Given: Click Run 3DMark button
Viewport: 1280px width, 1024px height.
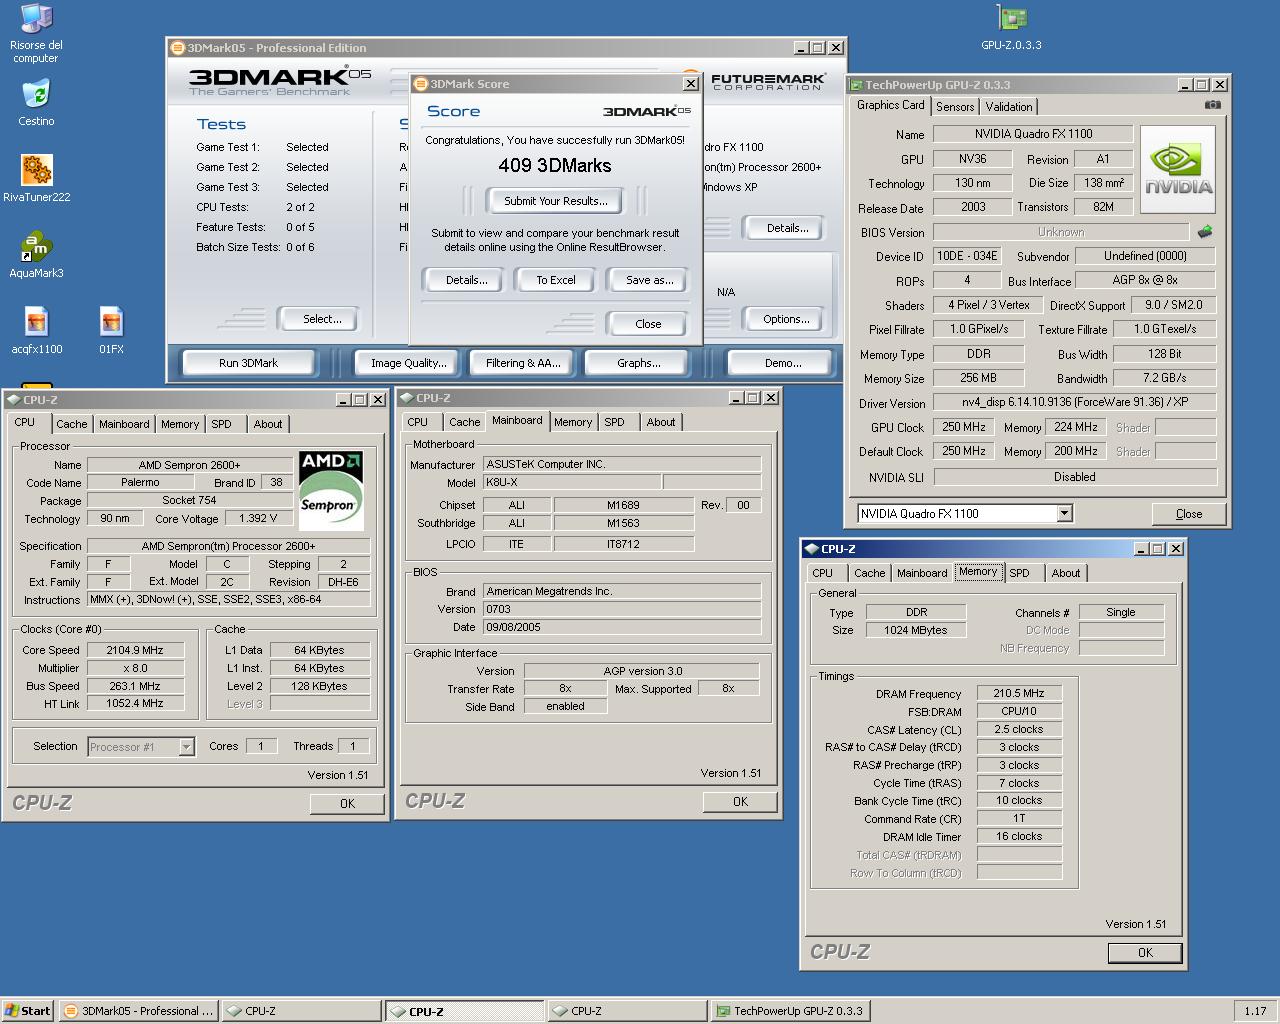Looking at the screenshot, I should 248,363.
